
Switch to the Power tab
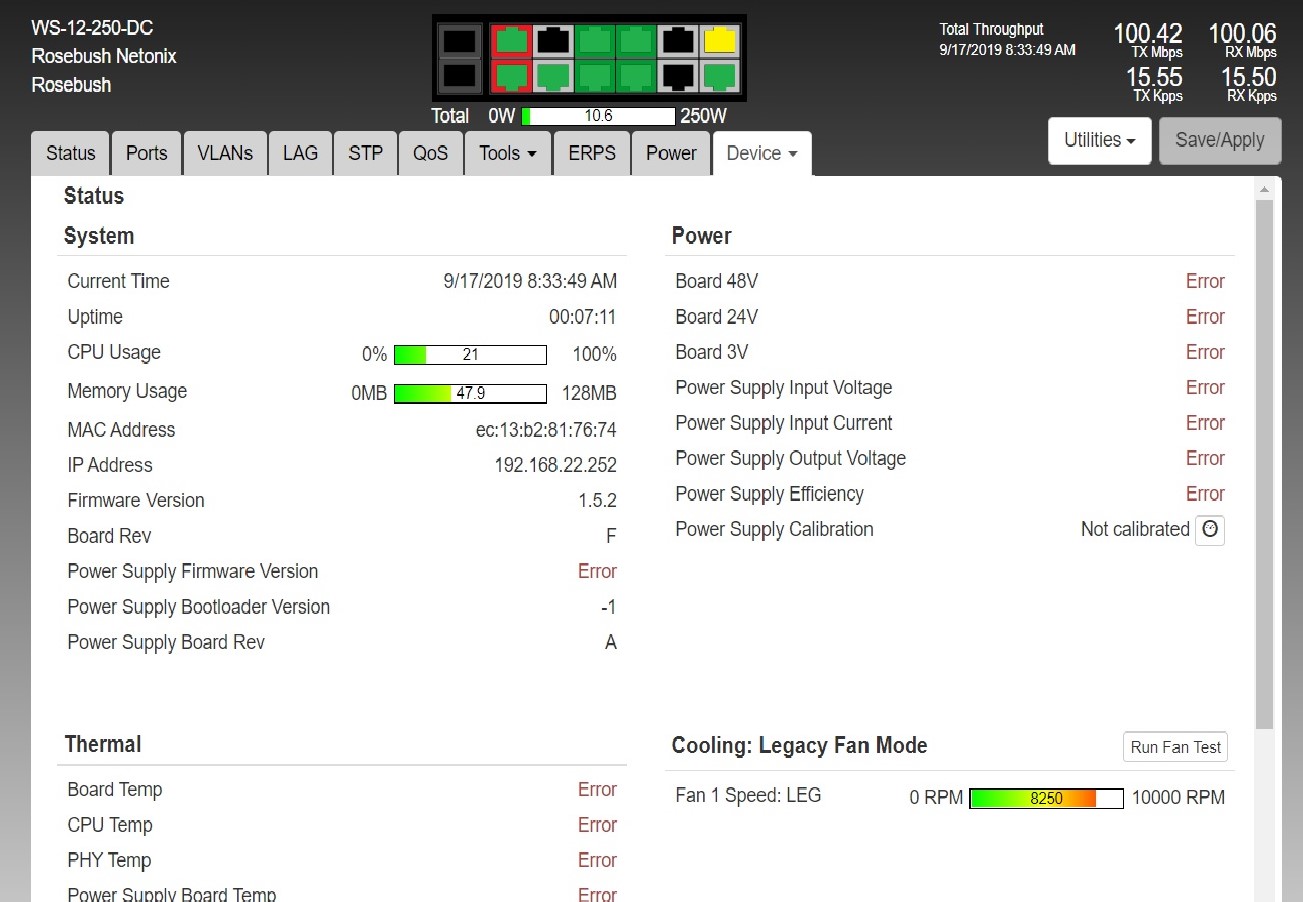point(671,153)
